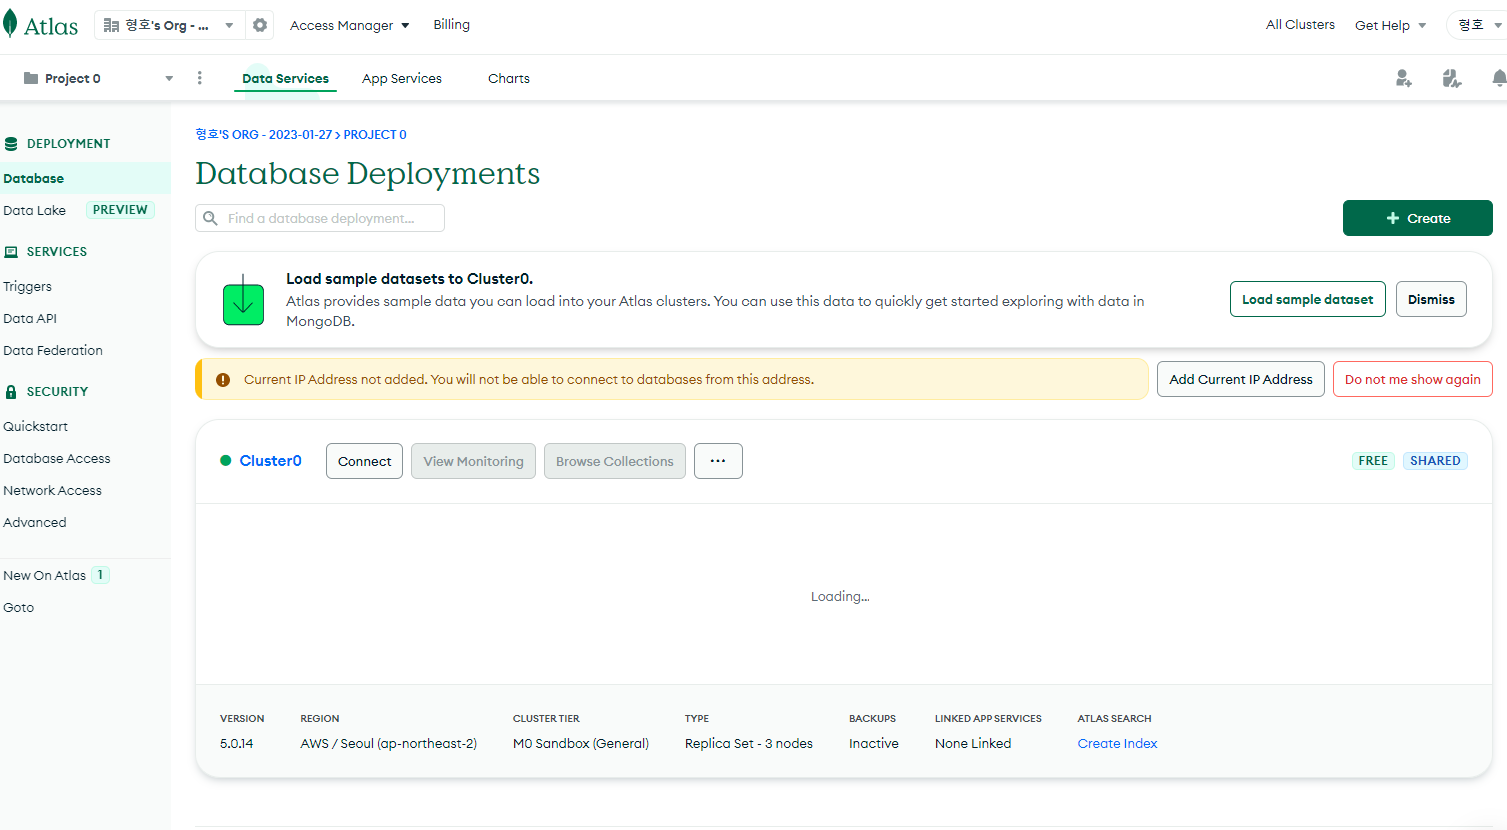Click Add Current IP Address
The width and height of the screenshot is (1507, 830).
1241,379
